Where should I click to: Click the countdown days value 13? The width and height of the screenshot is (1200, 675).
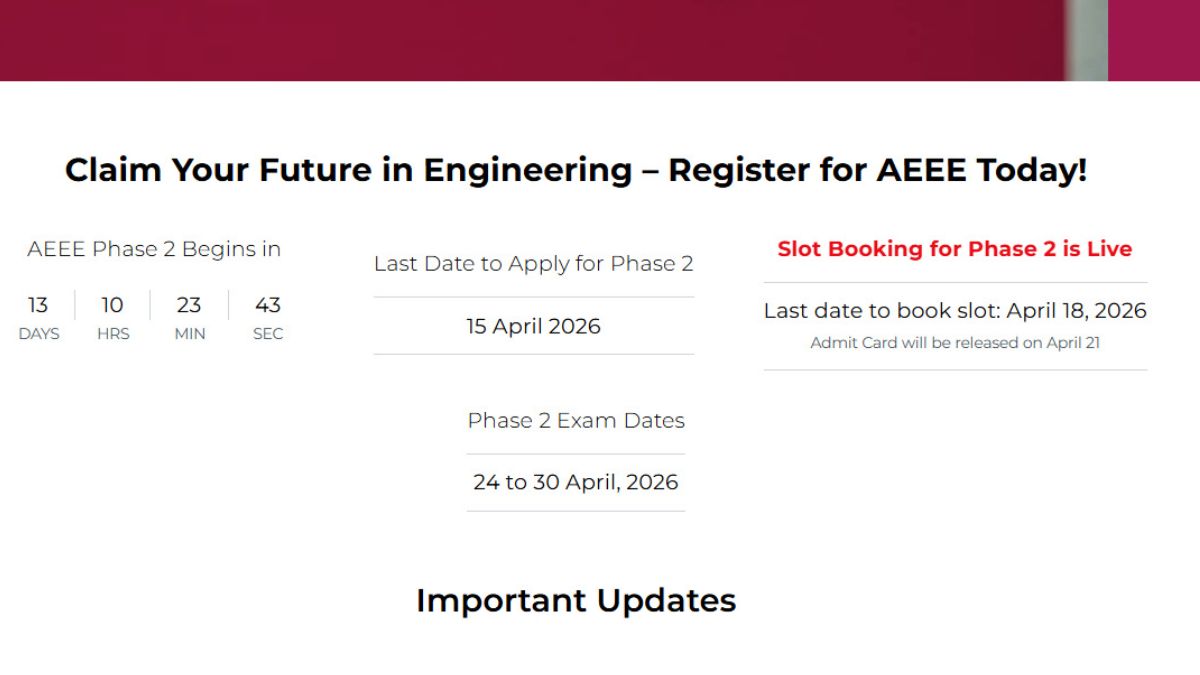[x=38, y=305]
